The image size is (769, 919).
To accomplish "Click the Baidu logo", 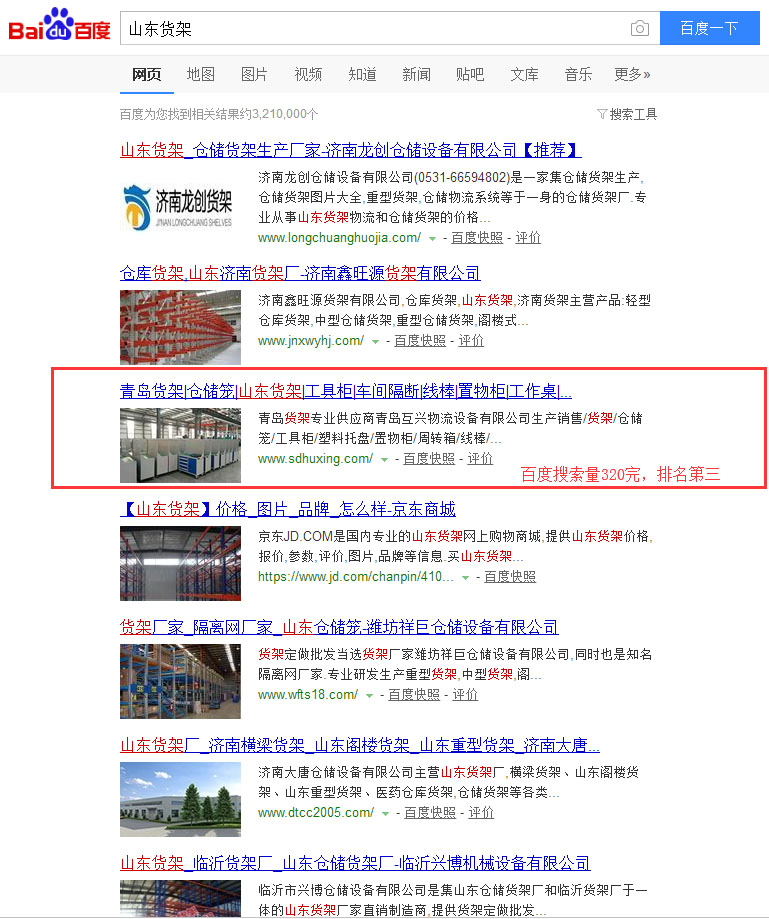I will (59, 26).
